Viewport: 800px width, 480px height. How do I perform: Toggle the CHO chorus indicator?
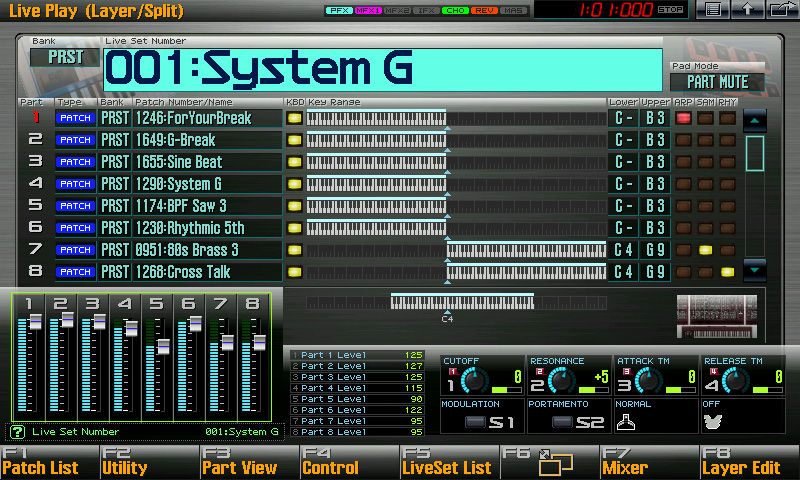(456, 10)
